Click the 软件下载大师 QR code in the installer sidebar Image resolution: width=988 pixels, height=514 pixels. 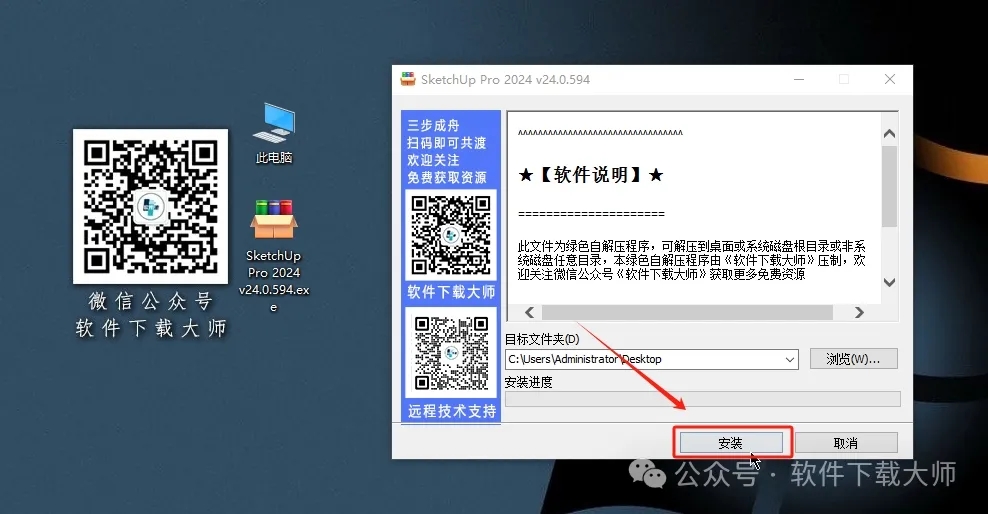click(451, 235)
